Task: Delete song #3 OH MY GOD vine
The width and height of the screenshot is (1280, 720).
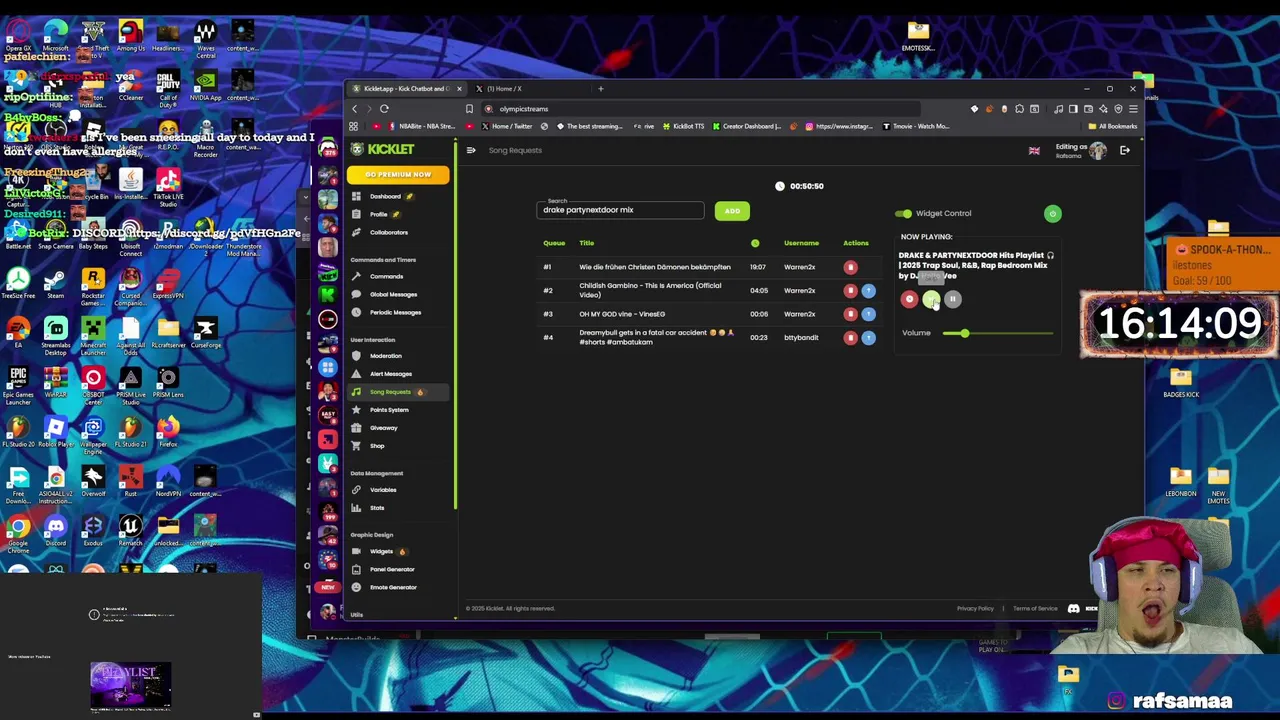Action: (x=850, y=314)
